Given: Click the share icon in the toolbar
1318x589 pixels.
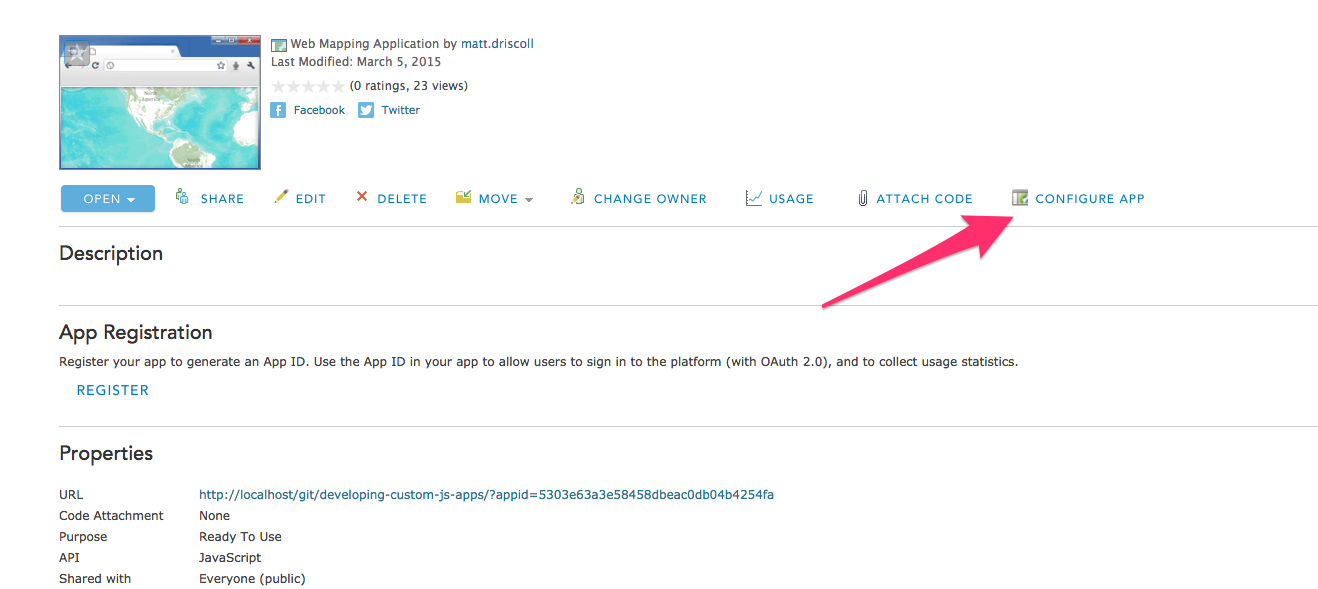Looking at the screenshot, I should [x=182, y=197].
